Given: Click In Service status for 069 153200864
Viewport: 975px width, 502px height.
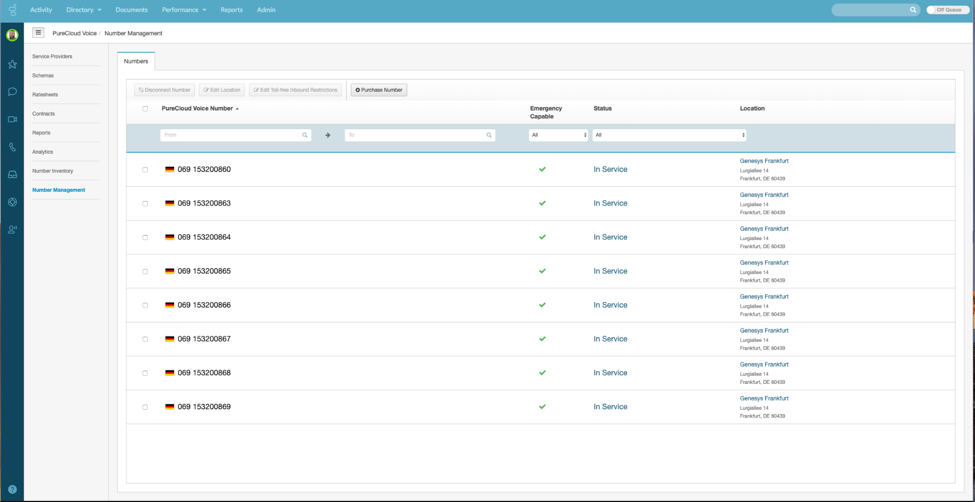Looking at the screenshot, I should (611, 237).
